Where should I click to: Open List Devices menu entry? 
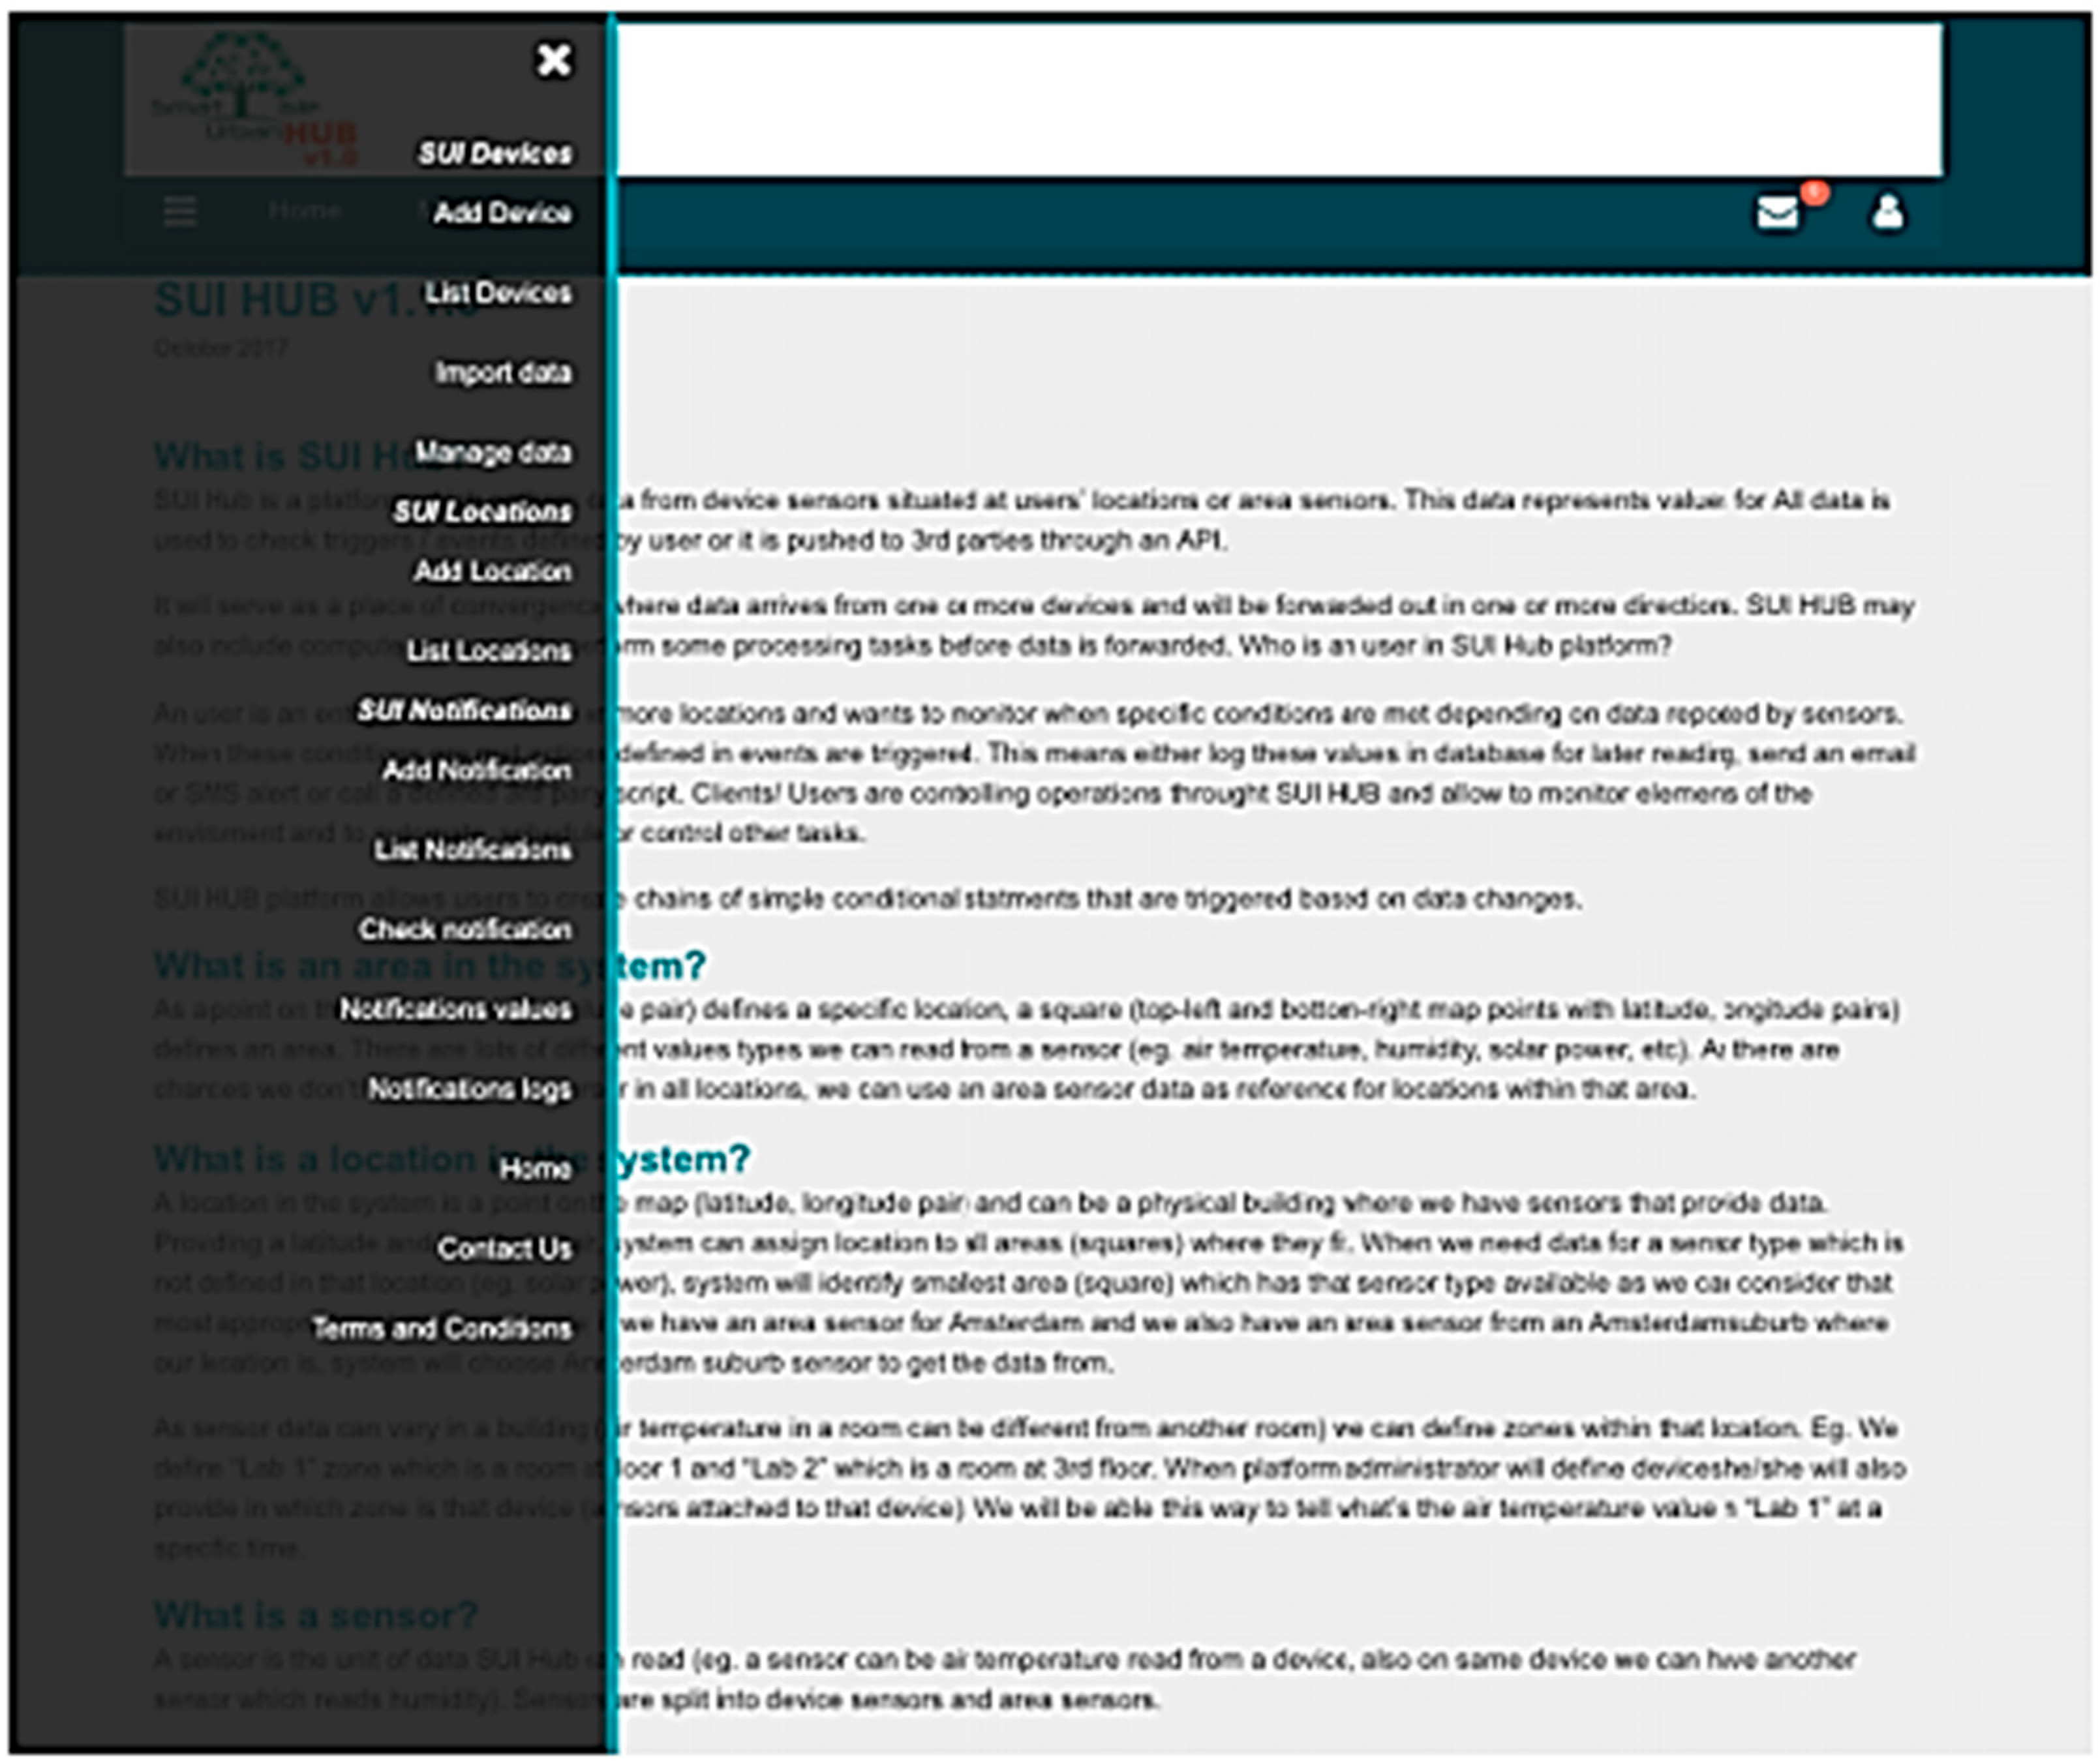[x=498, y=293]
